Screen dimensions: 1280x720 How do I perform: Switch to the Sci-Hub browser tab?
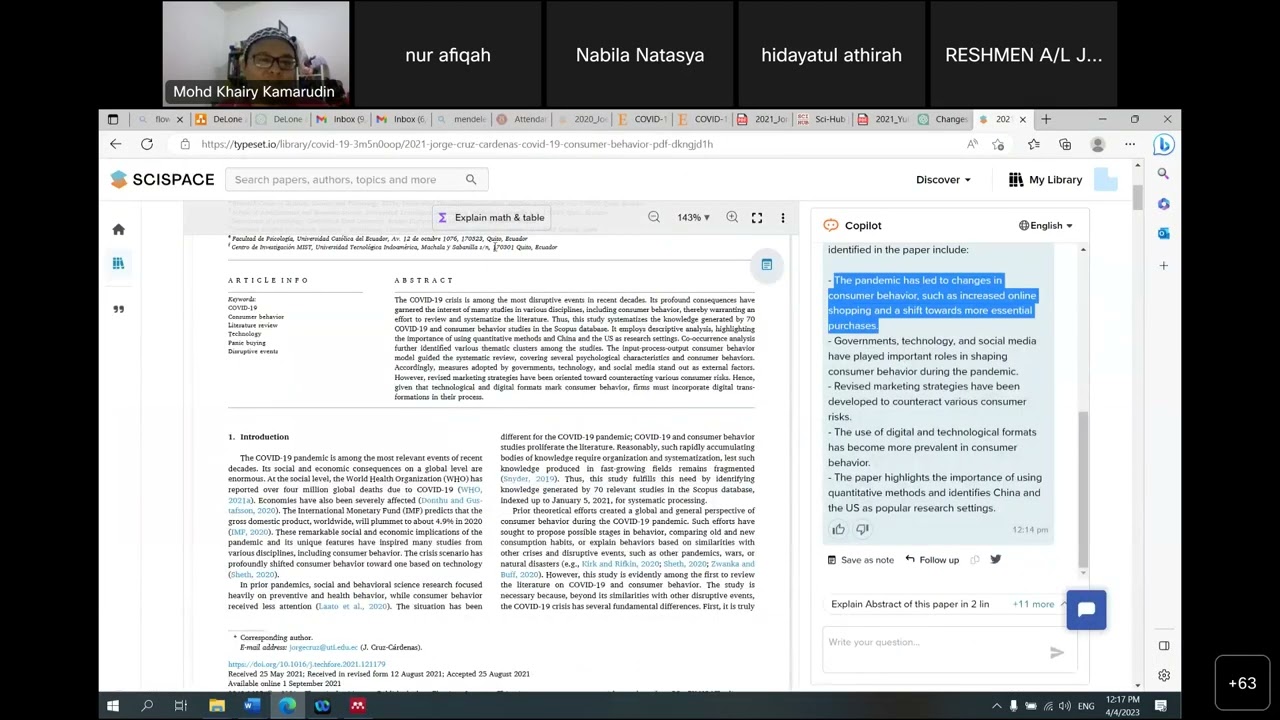click(822, 119)
